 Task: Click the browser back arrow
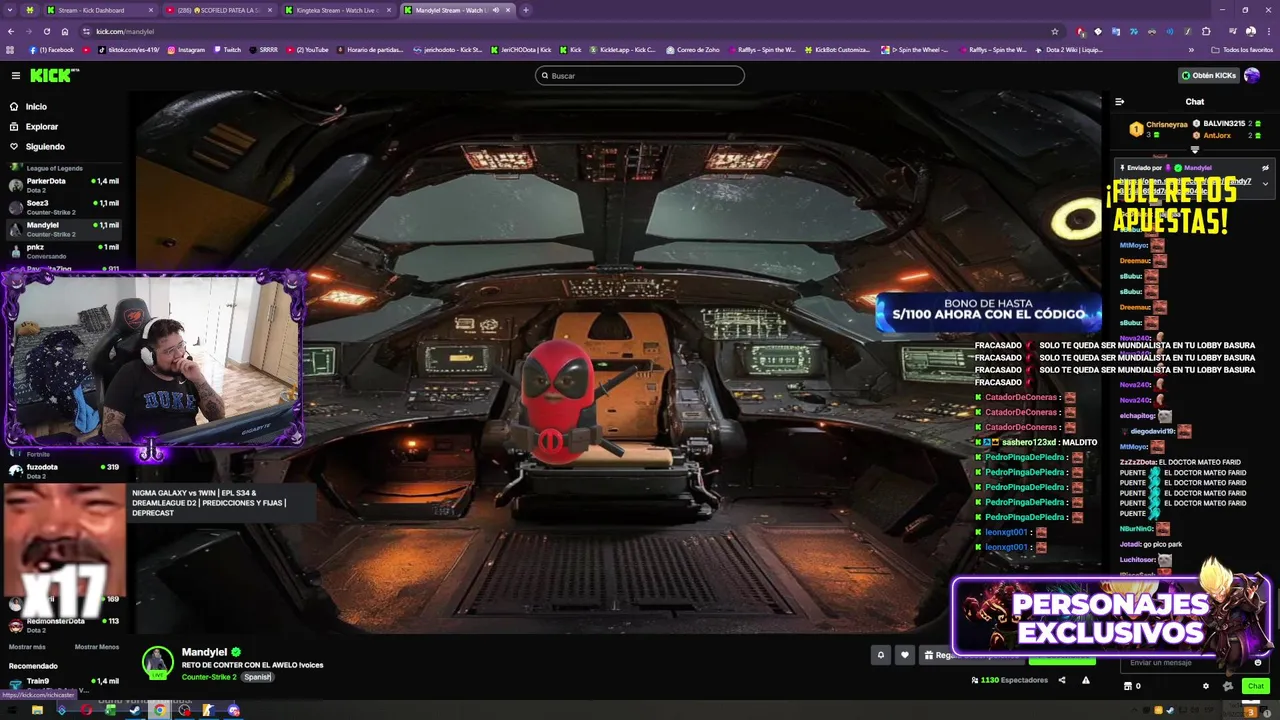pos(11,31)
